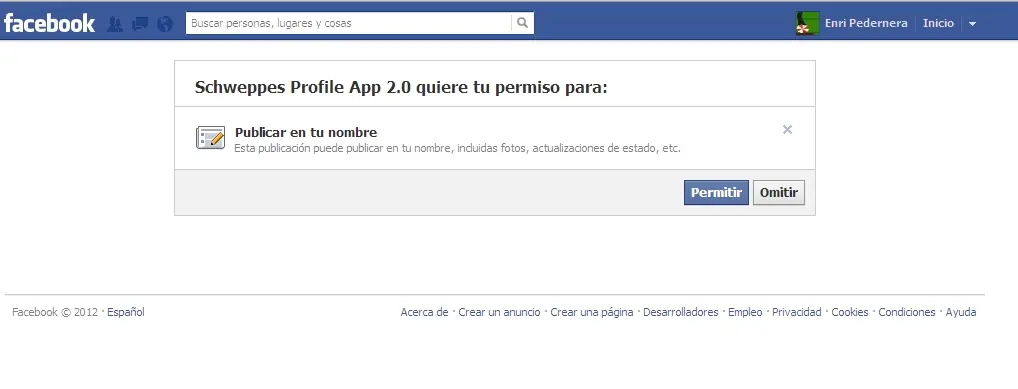Click 'Facebook © 2012' footer text
The image size is (1018, 389).
pos(55,312)
